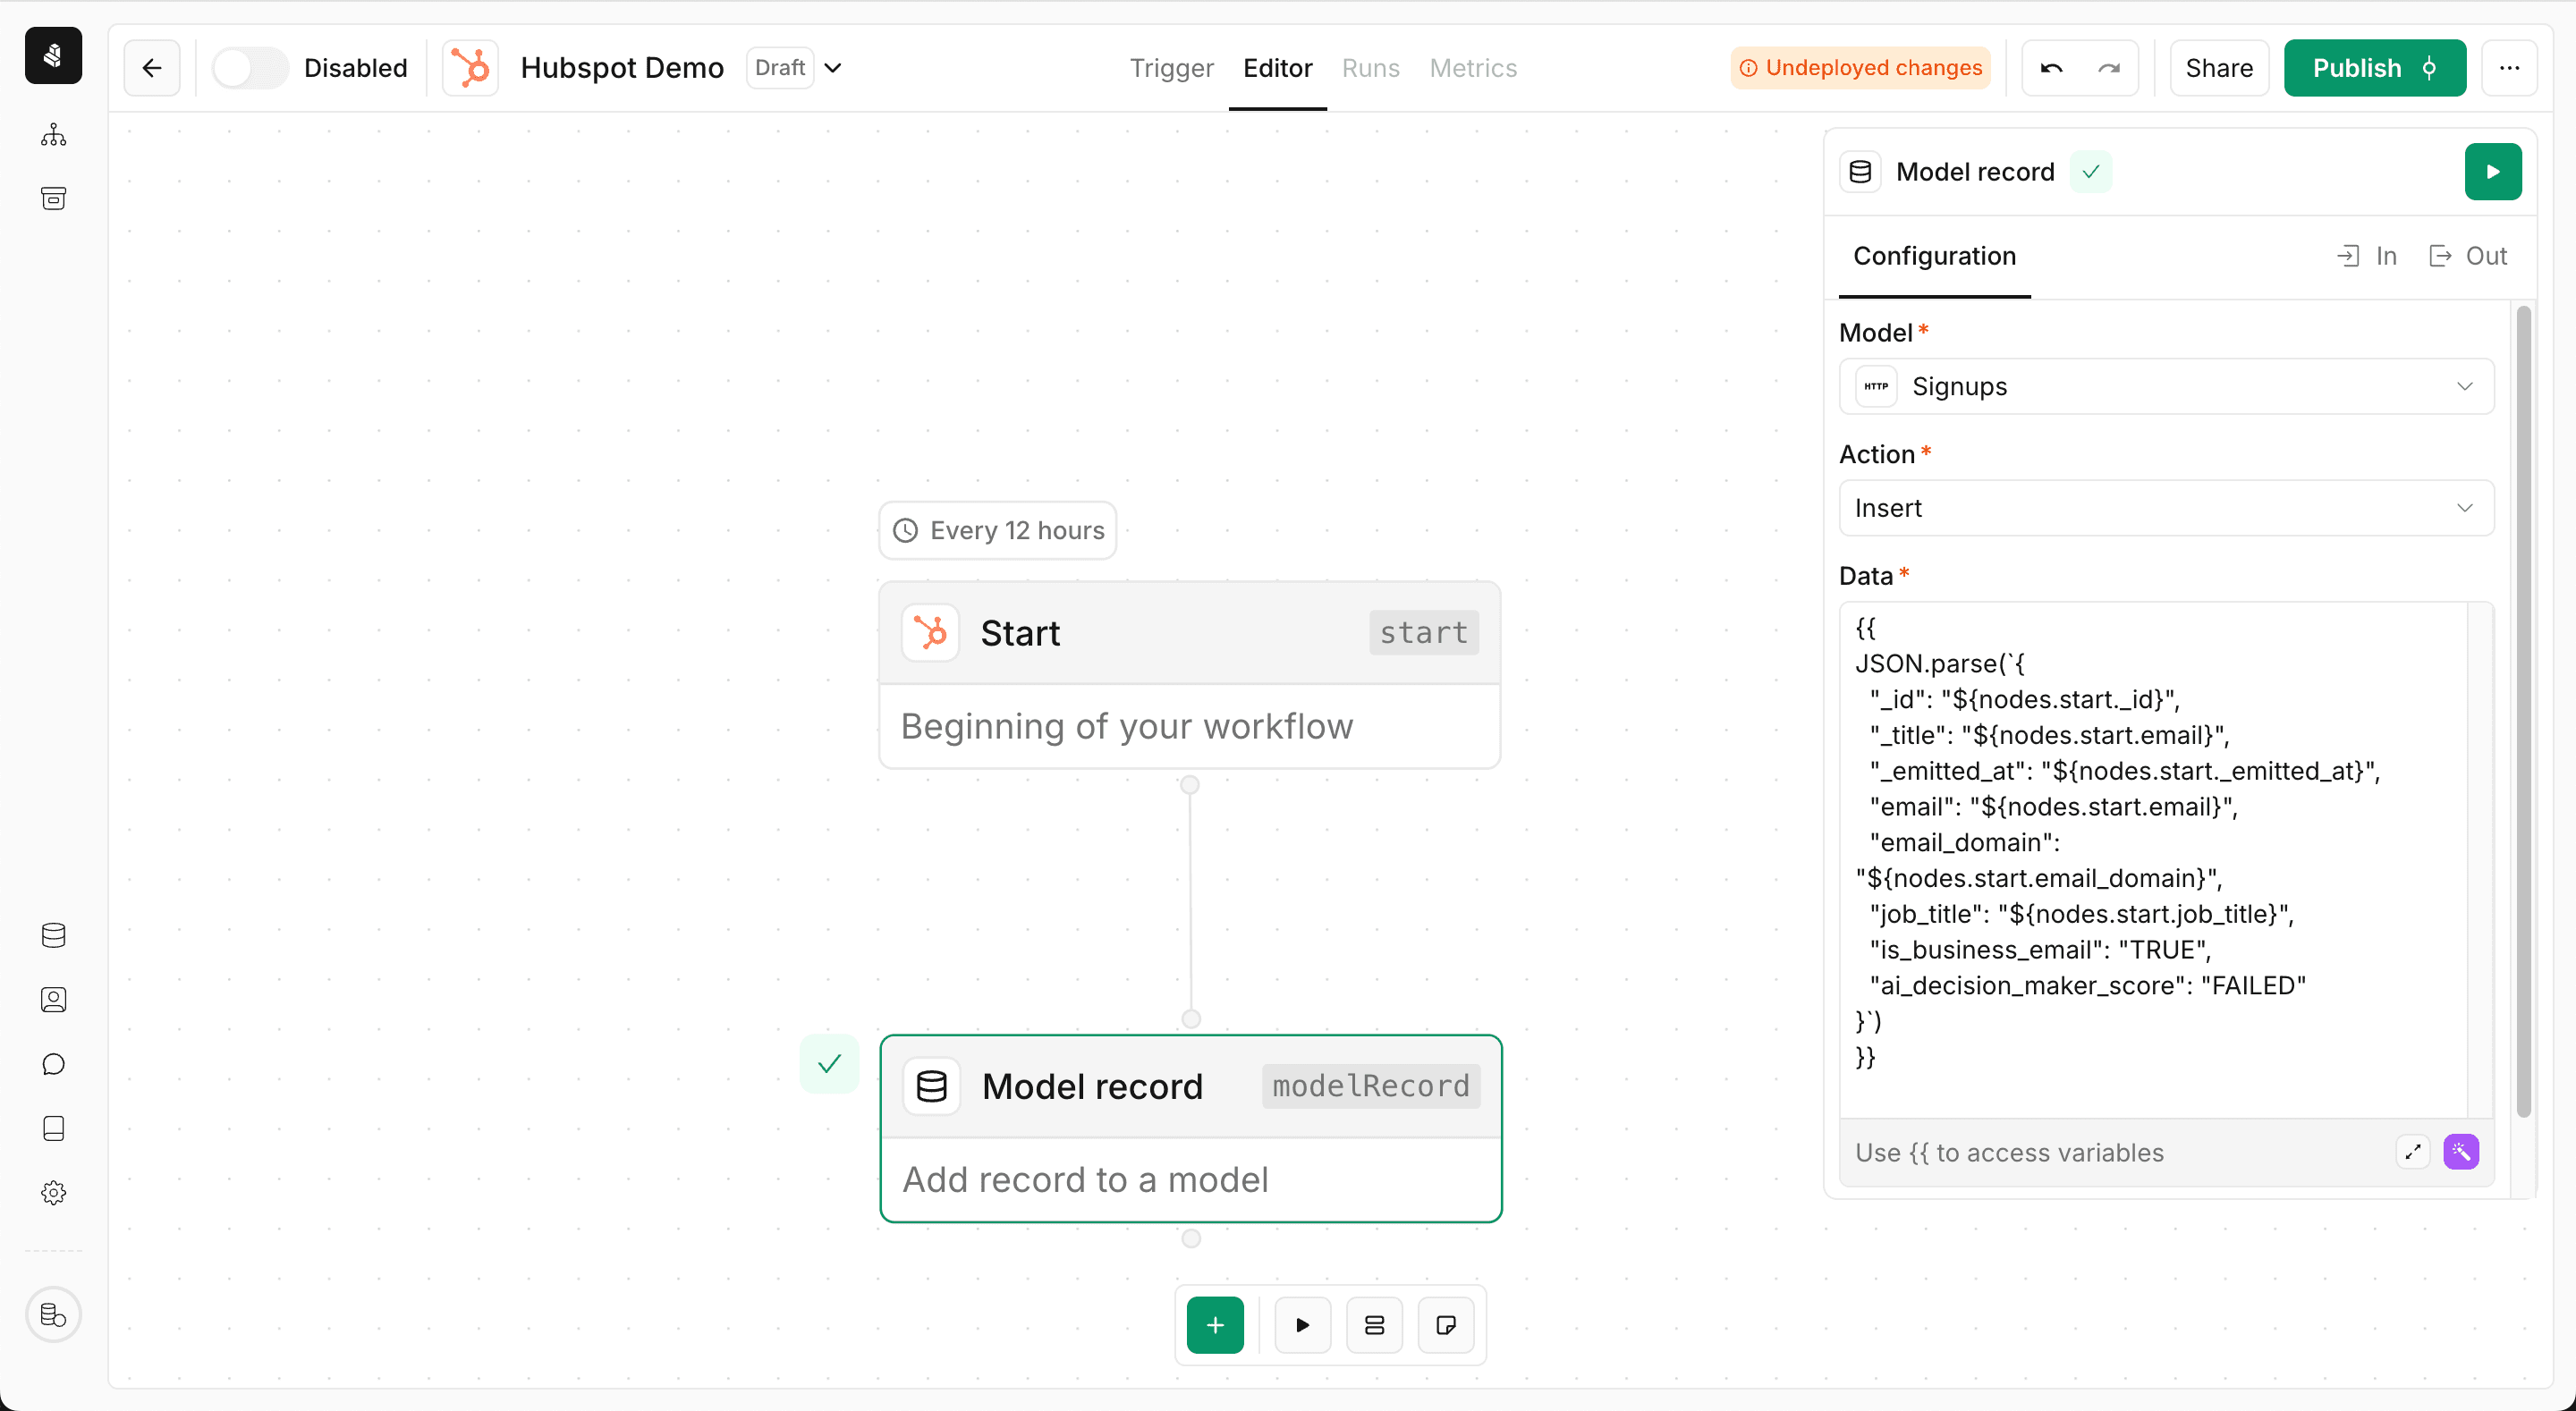Click the Share button
This screenshot has width=2576, height=1411.
(2219, 68)
